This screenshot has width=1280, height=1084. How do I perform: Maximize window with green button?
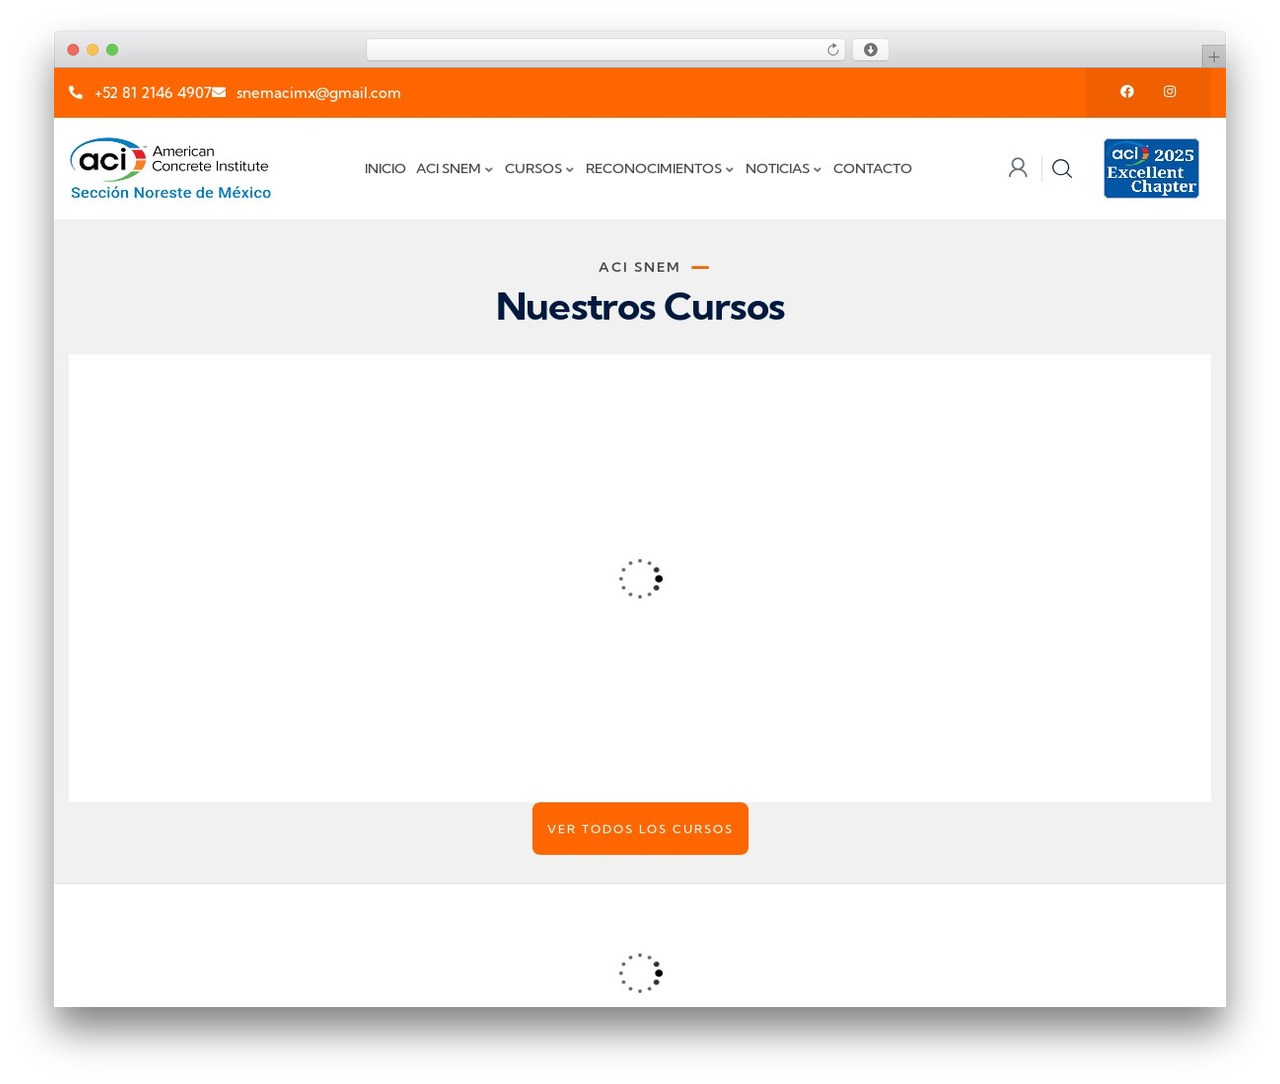[112, 50]
